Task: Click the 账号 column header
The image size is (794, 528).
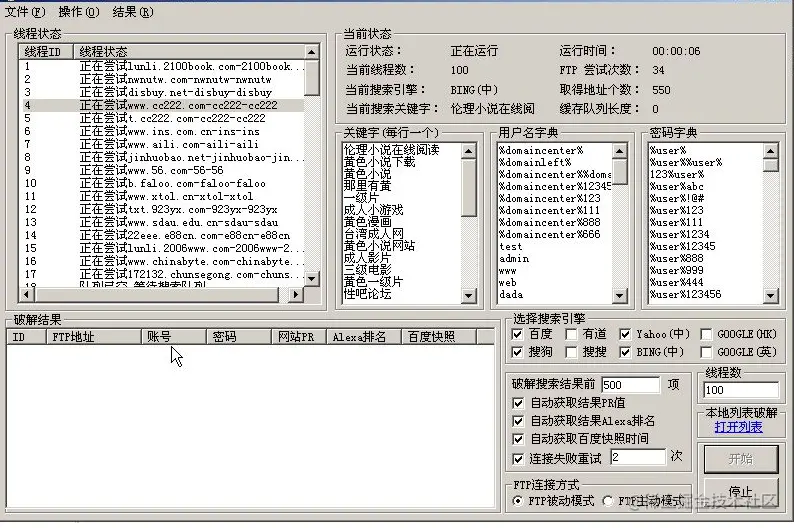Action: click(x=174, y=337)
